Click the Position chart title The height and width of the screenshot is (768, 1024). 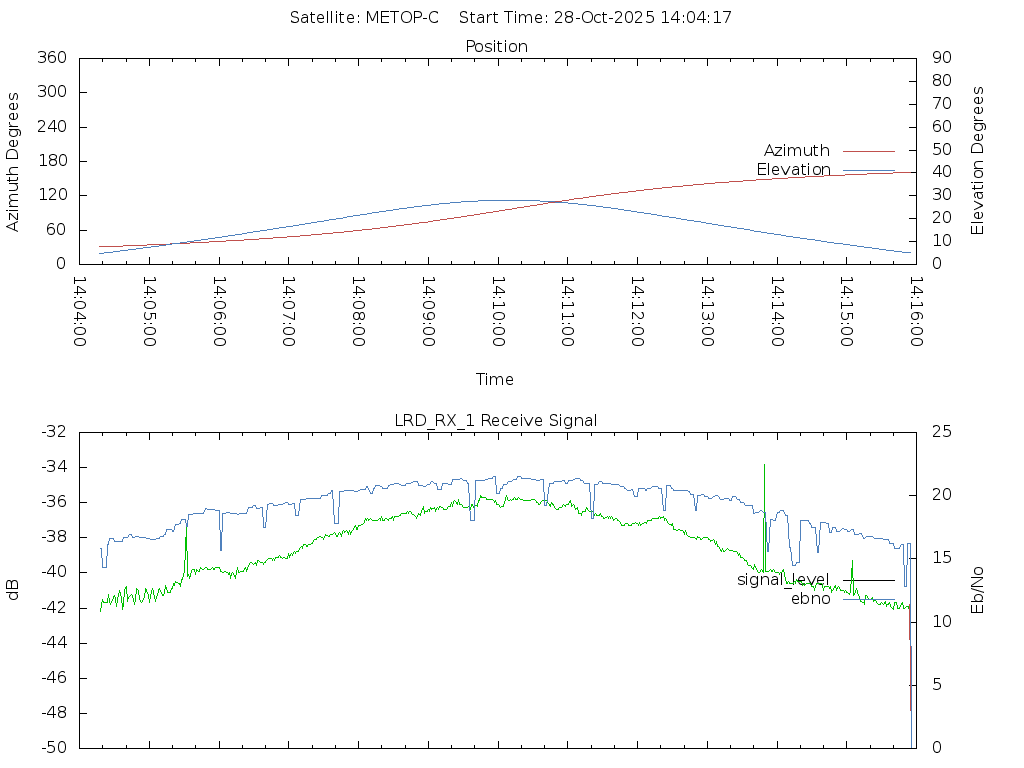tap(496, 47)
